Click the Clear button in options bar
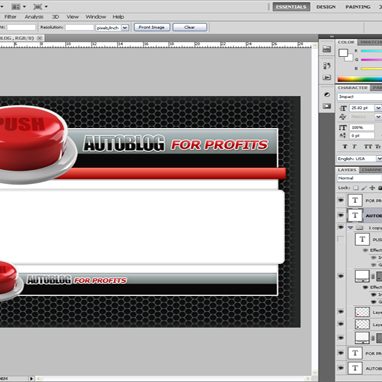 (189, 27)
